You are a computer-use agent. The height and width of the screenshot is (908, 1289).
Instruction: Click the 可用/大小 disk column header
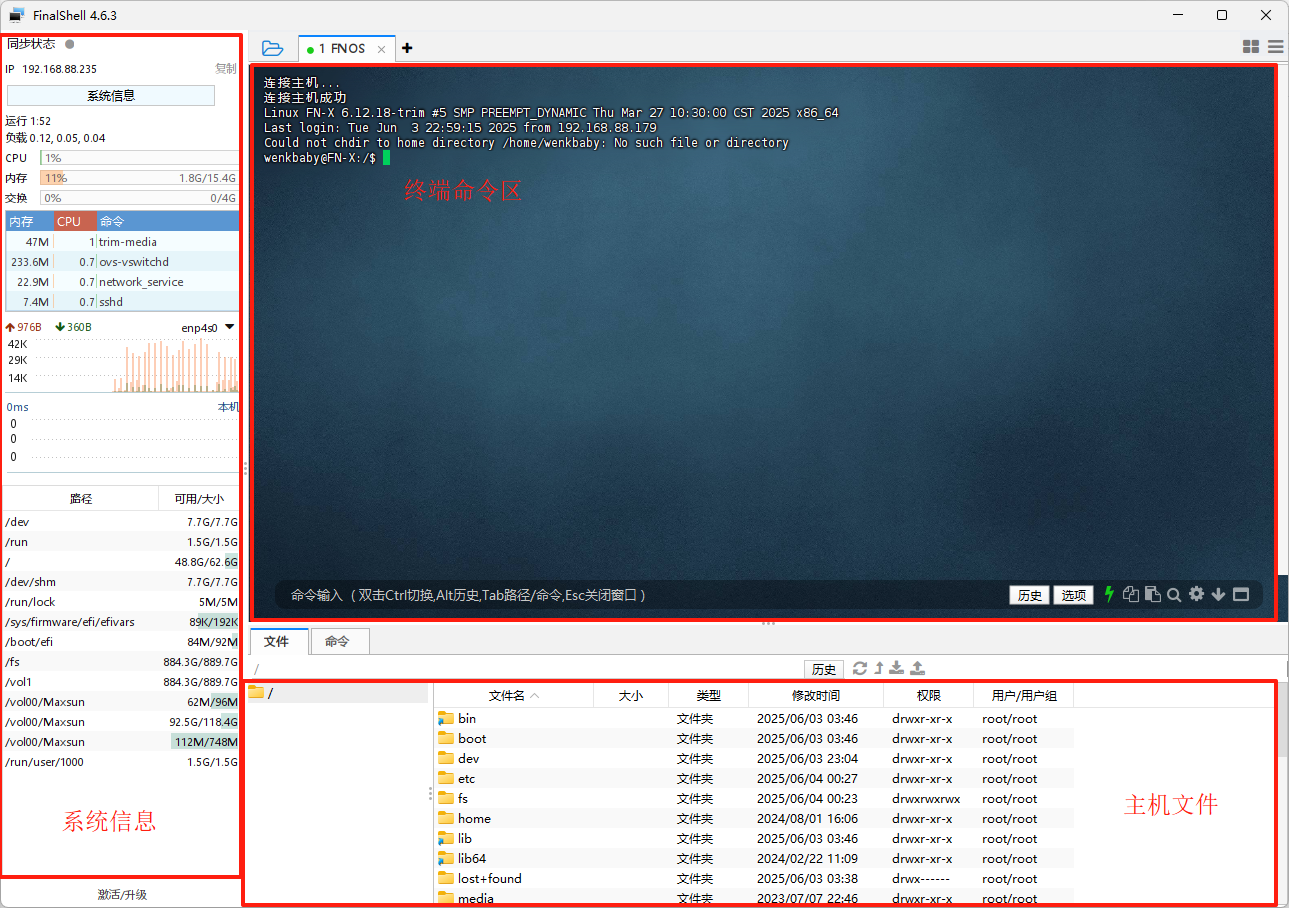[x=199, y=498]
